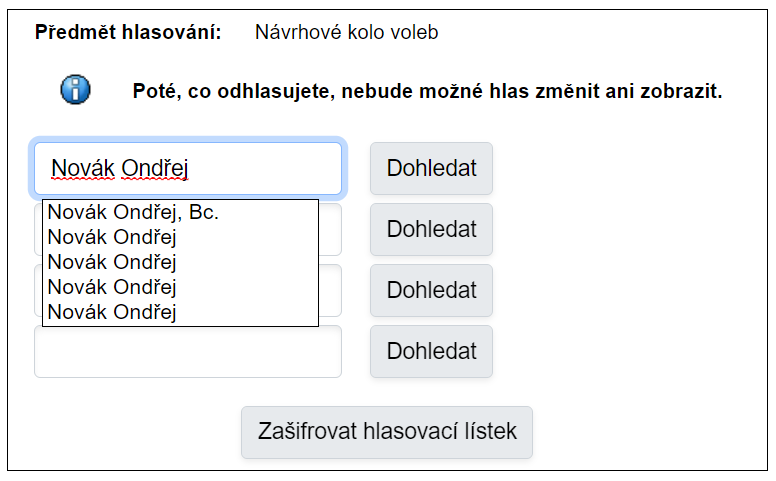
Task: Click the bold warning about changing your vote
Action: (x=427, y=91)
